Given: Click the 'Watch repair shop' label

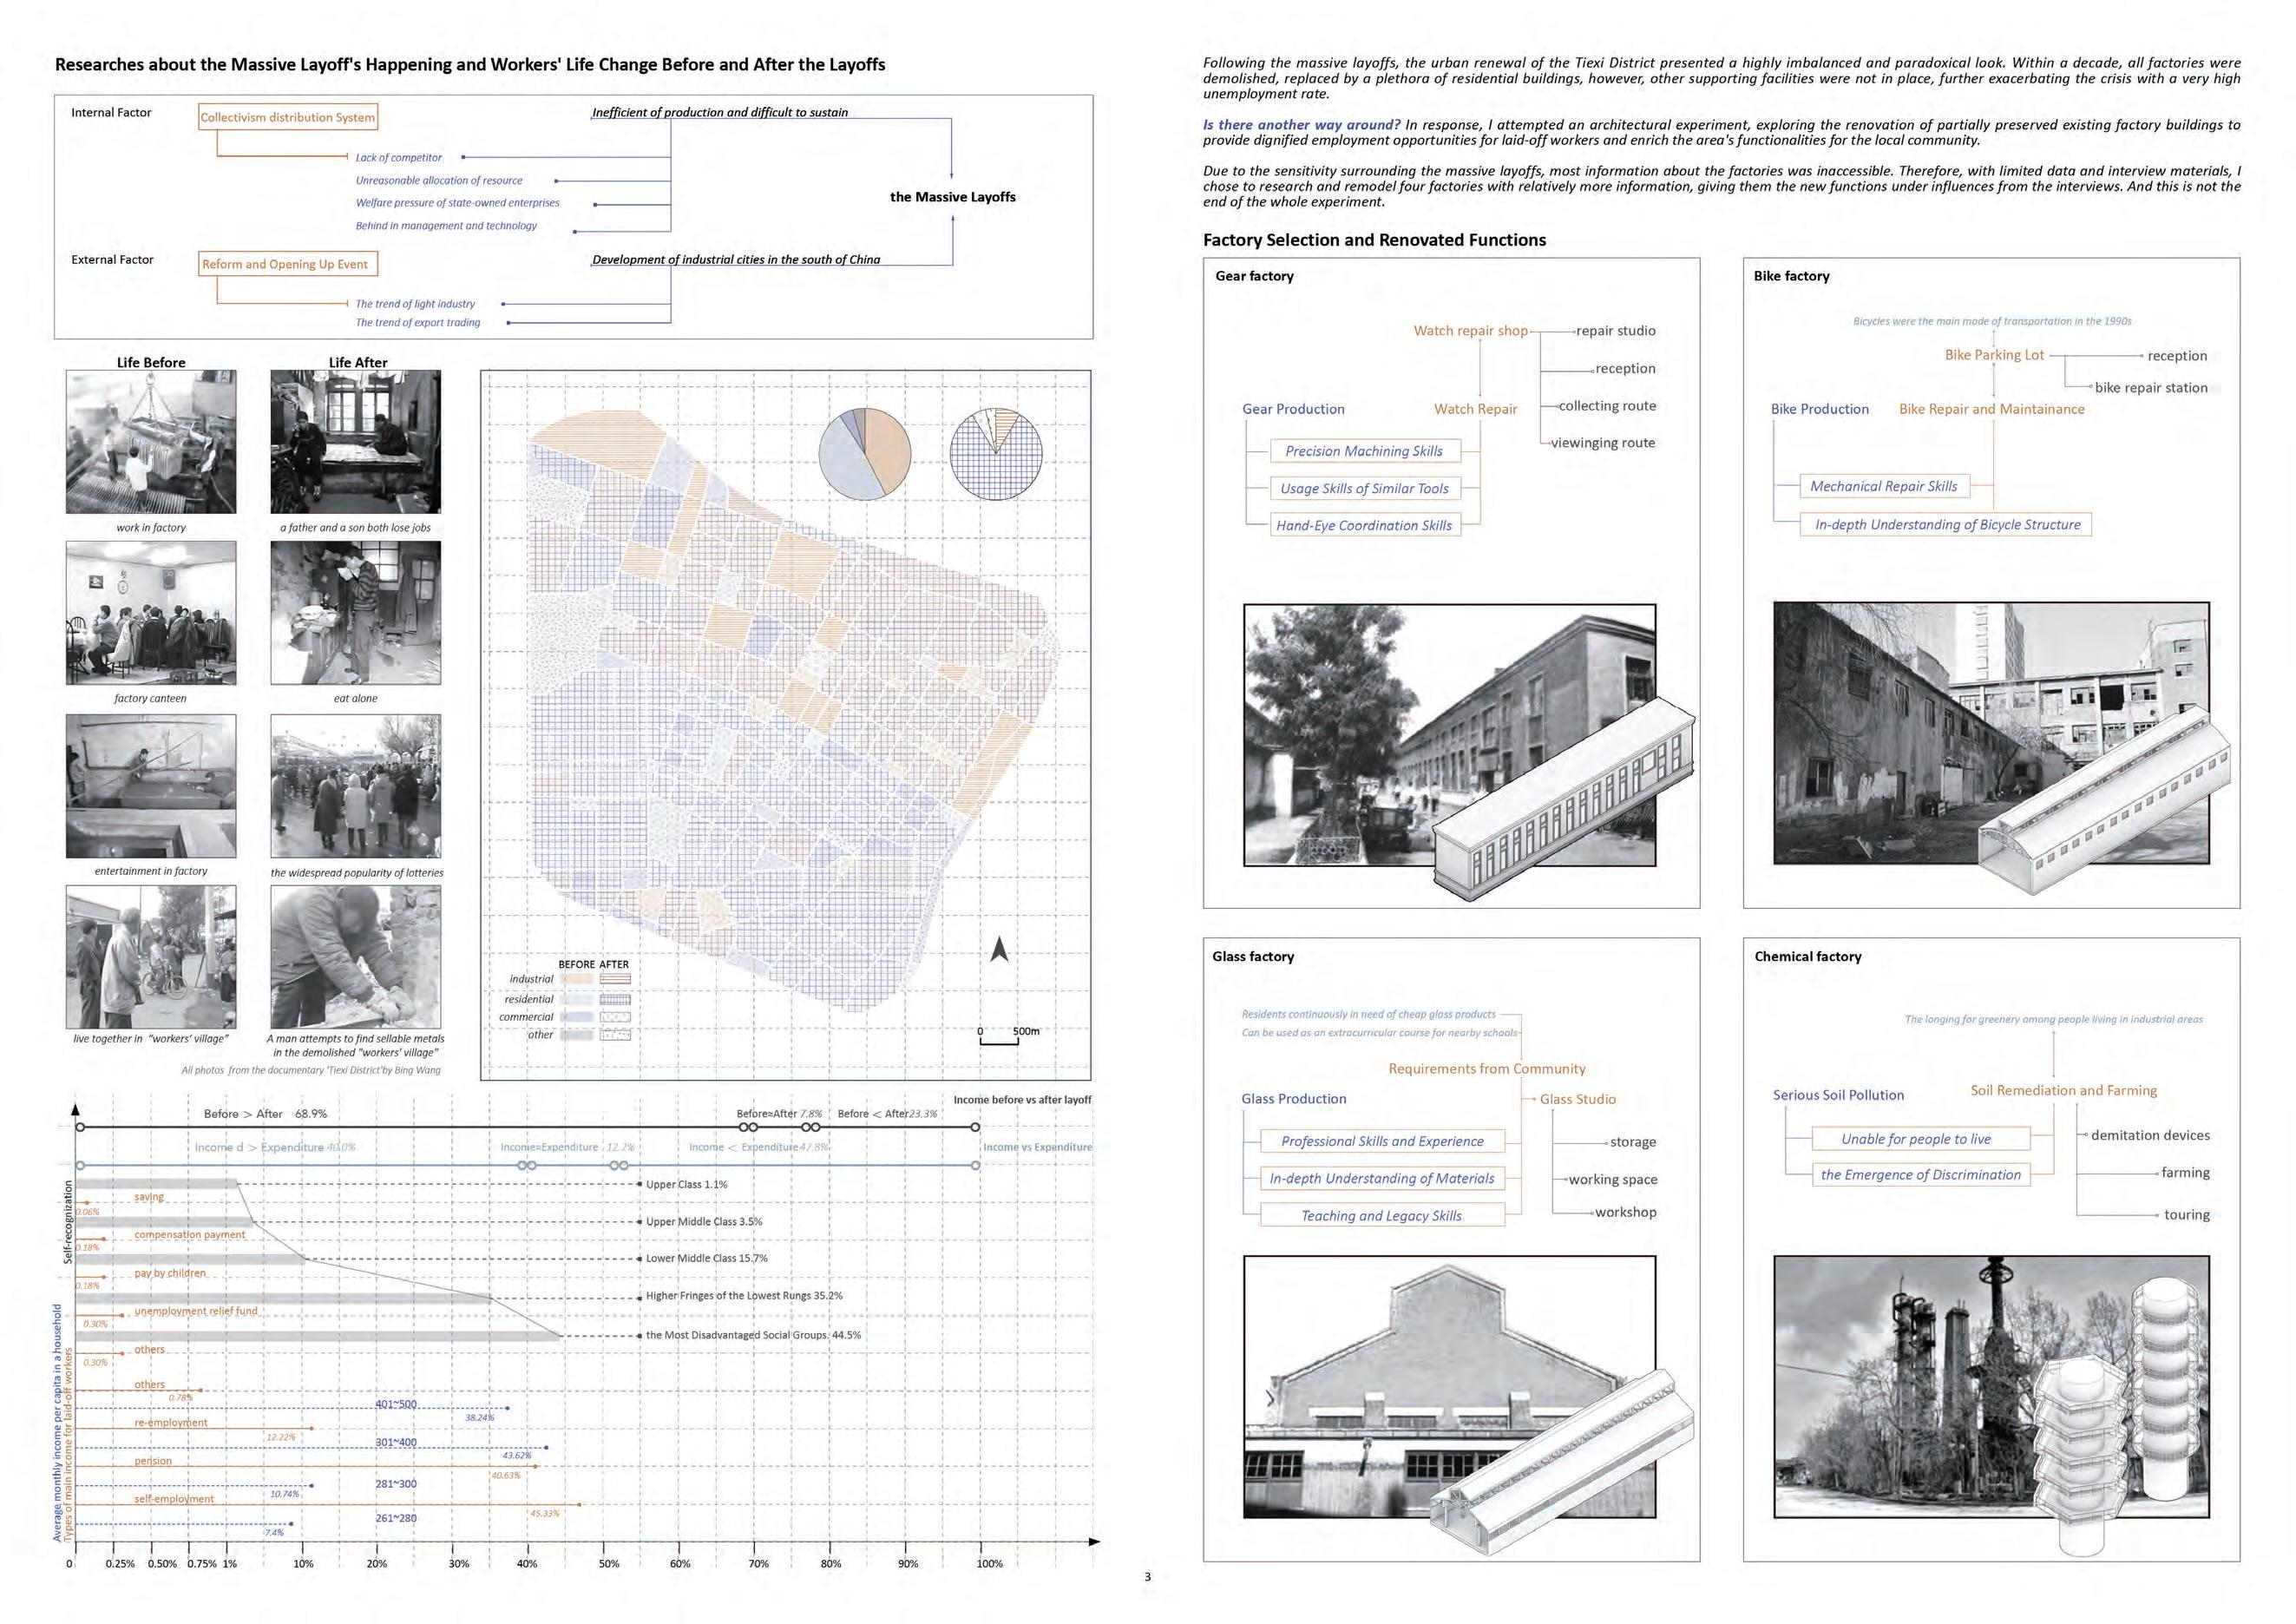Looking at the screenshot, I should 1470,331.
